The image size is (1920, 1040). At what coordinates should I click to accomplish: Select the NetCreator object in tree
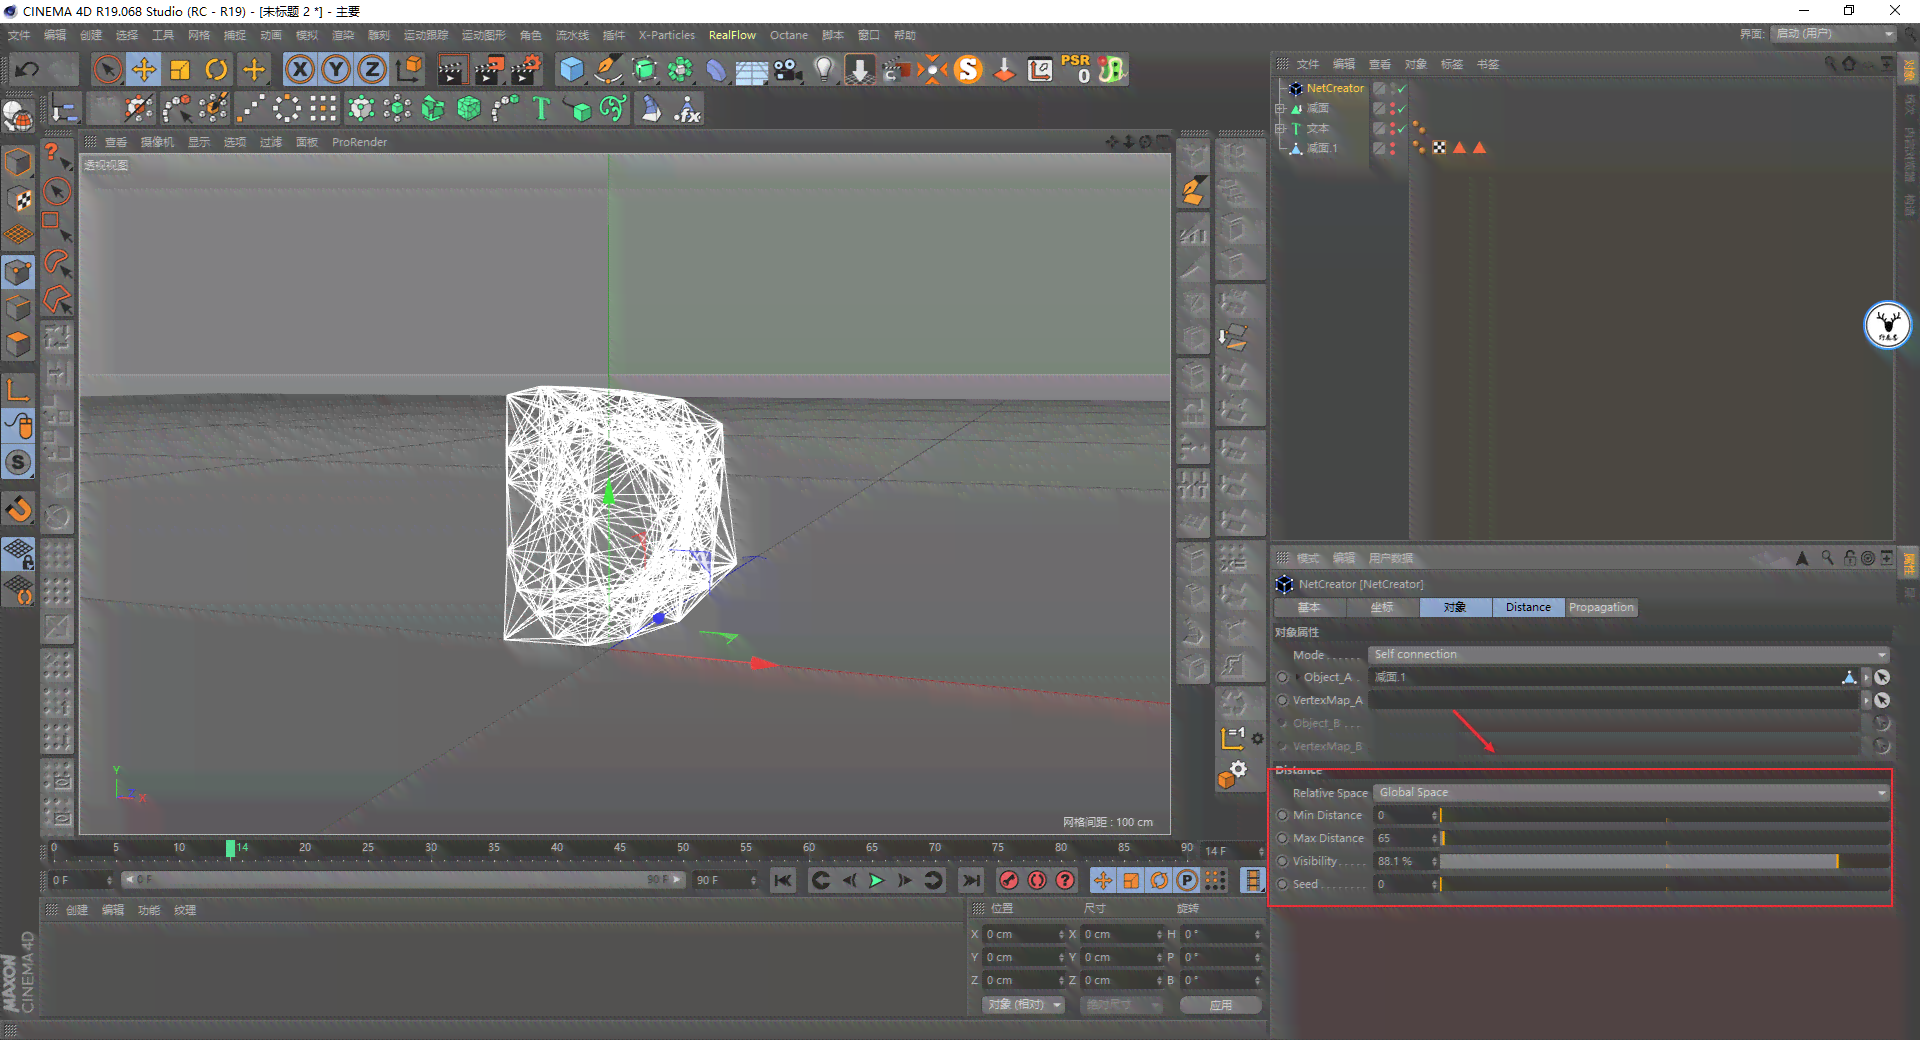1335,88
